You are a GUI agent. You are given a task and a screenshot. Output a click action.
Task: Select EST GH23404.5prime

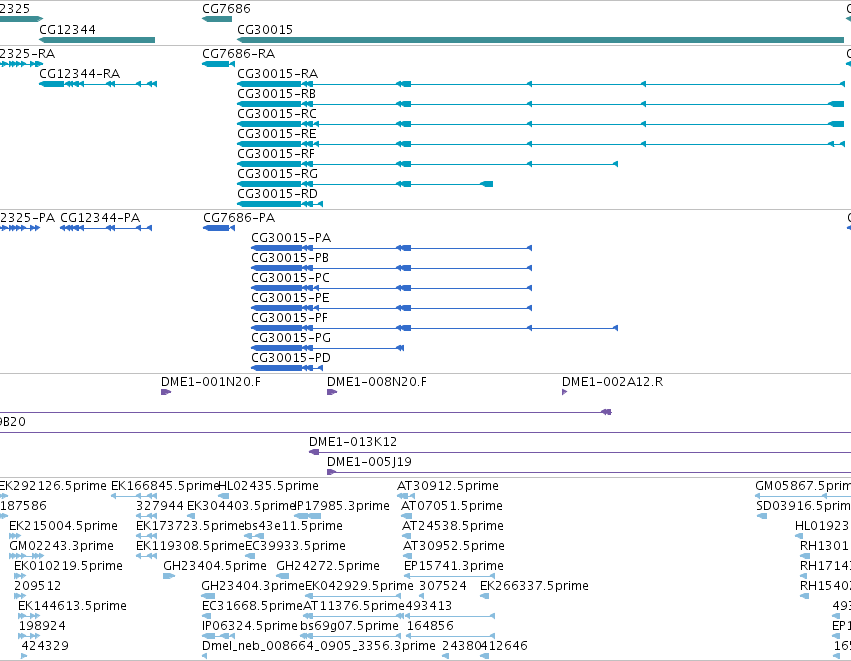click(215, 566)
